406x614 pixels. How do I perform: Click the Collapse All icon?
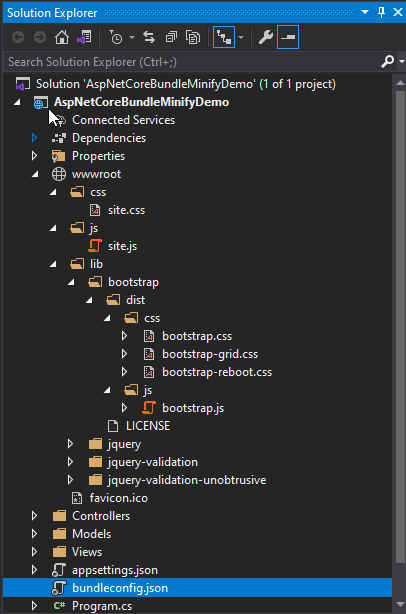pos(171,38)
